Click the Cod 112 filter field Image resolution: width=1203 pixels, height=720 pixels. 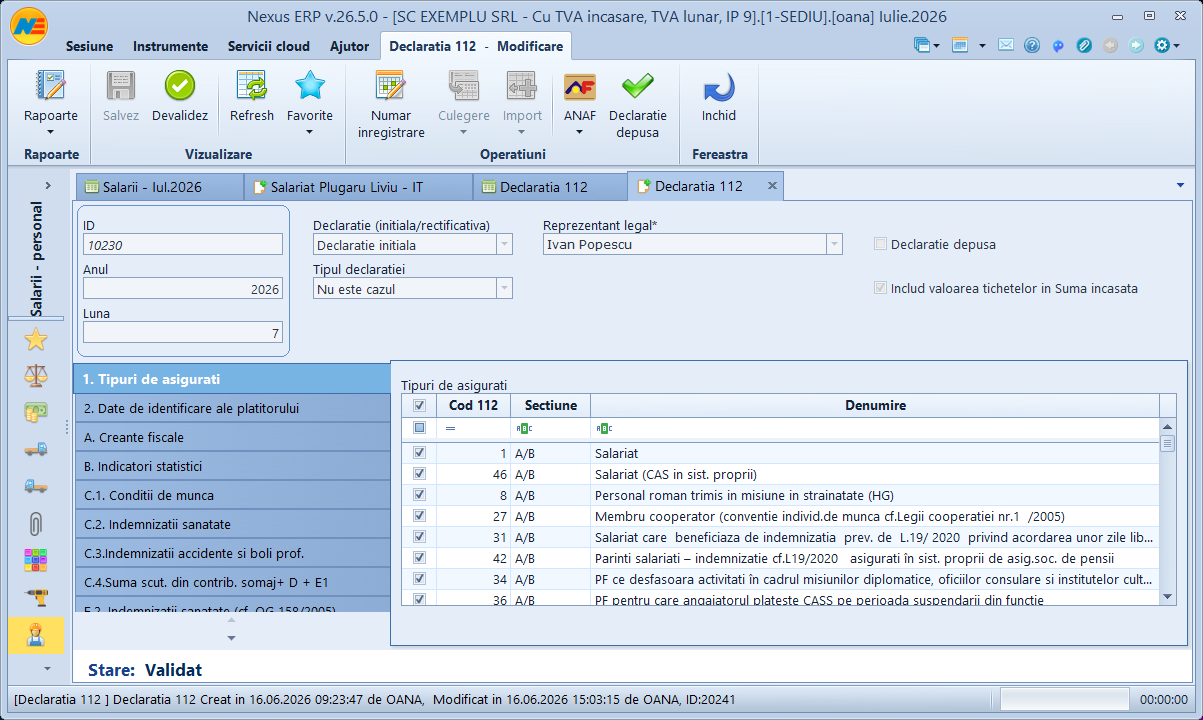(x=473, y=428)
